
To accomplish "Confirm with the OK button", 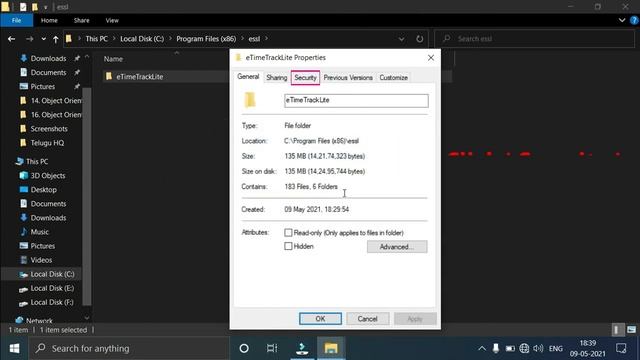I will click(x=320, y=319).
